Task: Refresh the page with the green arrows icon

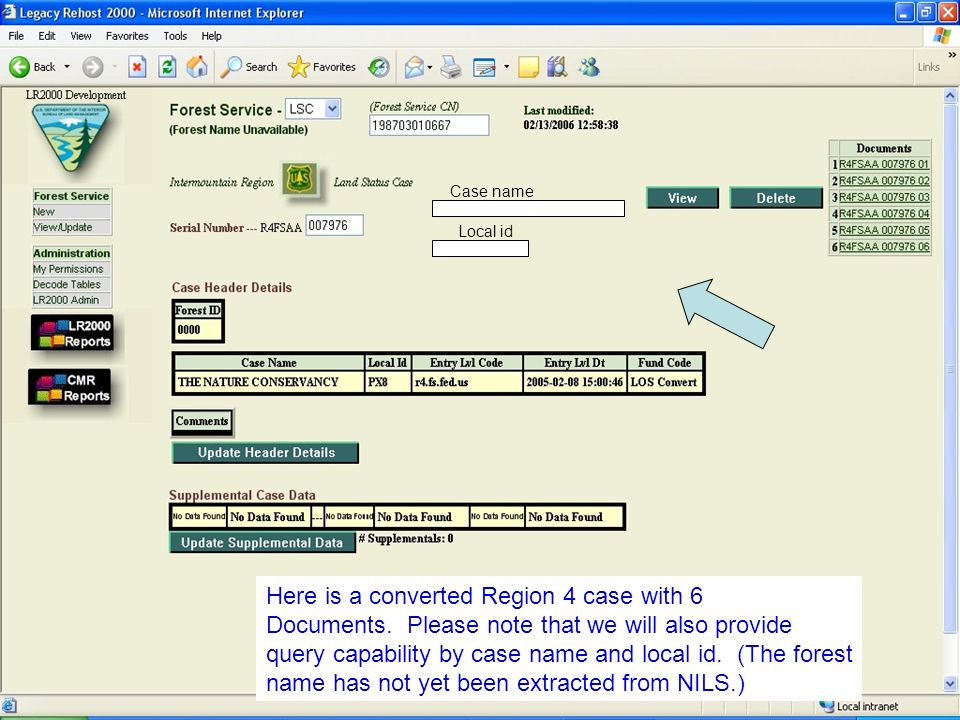Action: (x=167, y=67)
